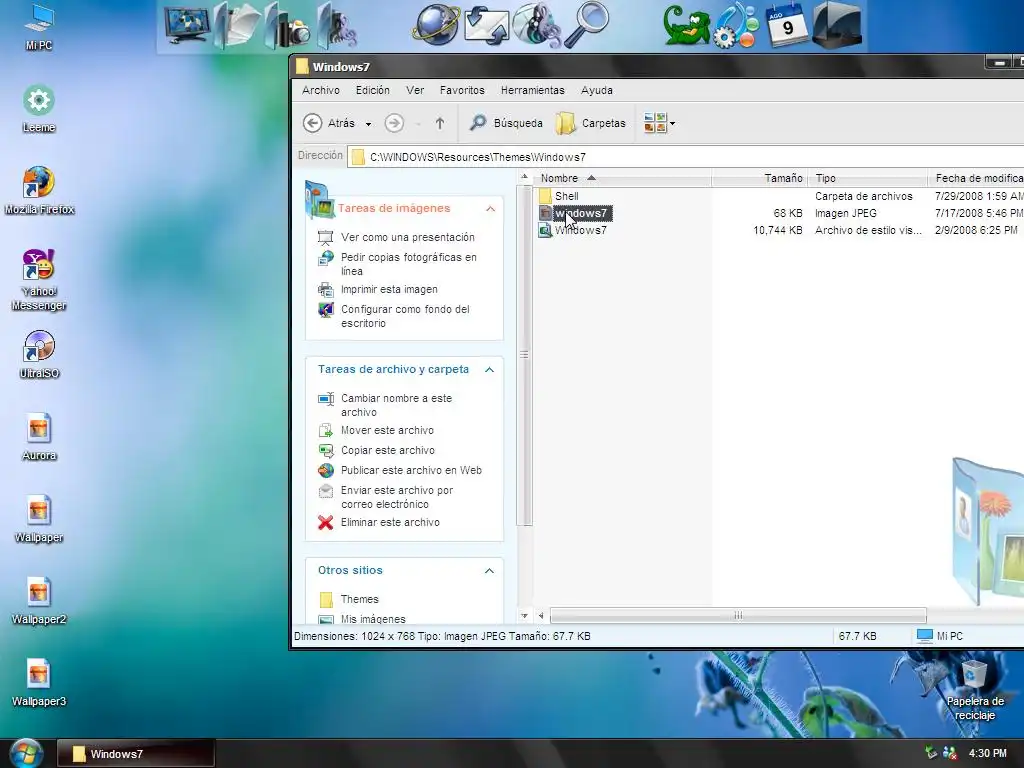The height and width of the screenshot is (768, 1024).
Task: Go back with the Atrás button
Action: [329, 123]
